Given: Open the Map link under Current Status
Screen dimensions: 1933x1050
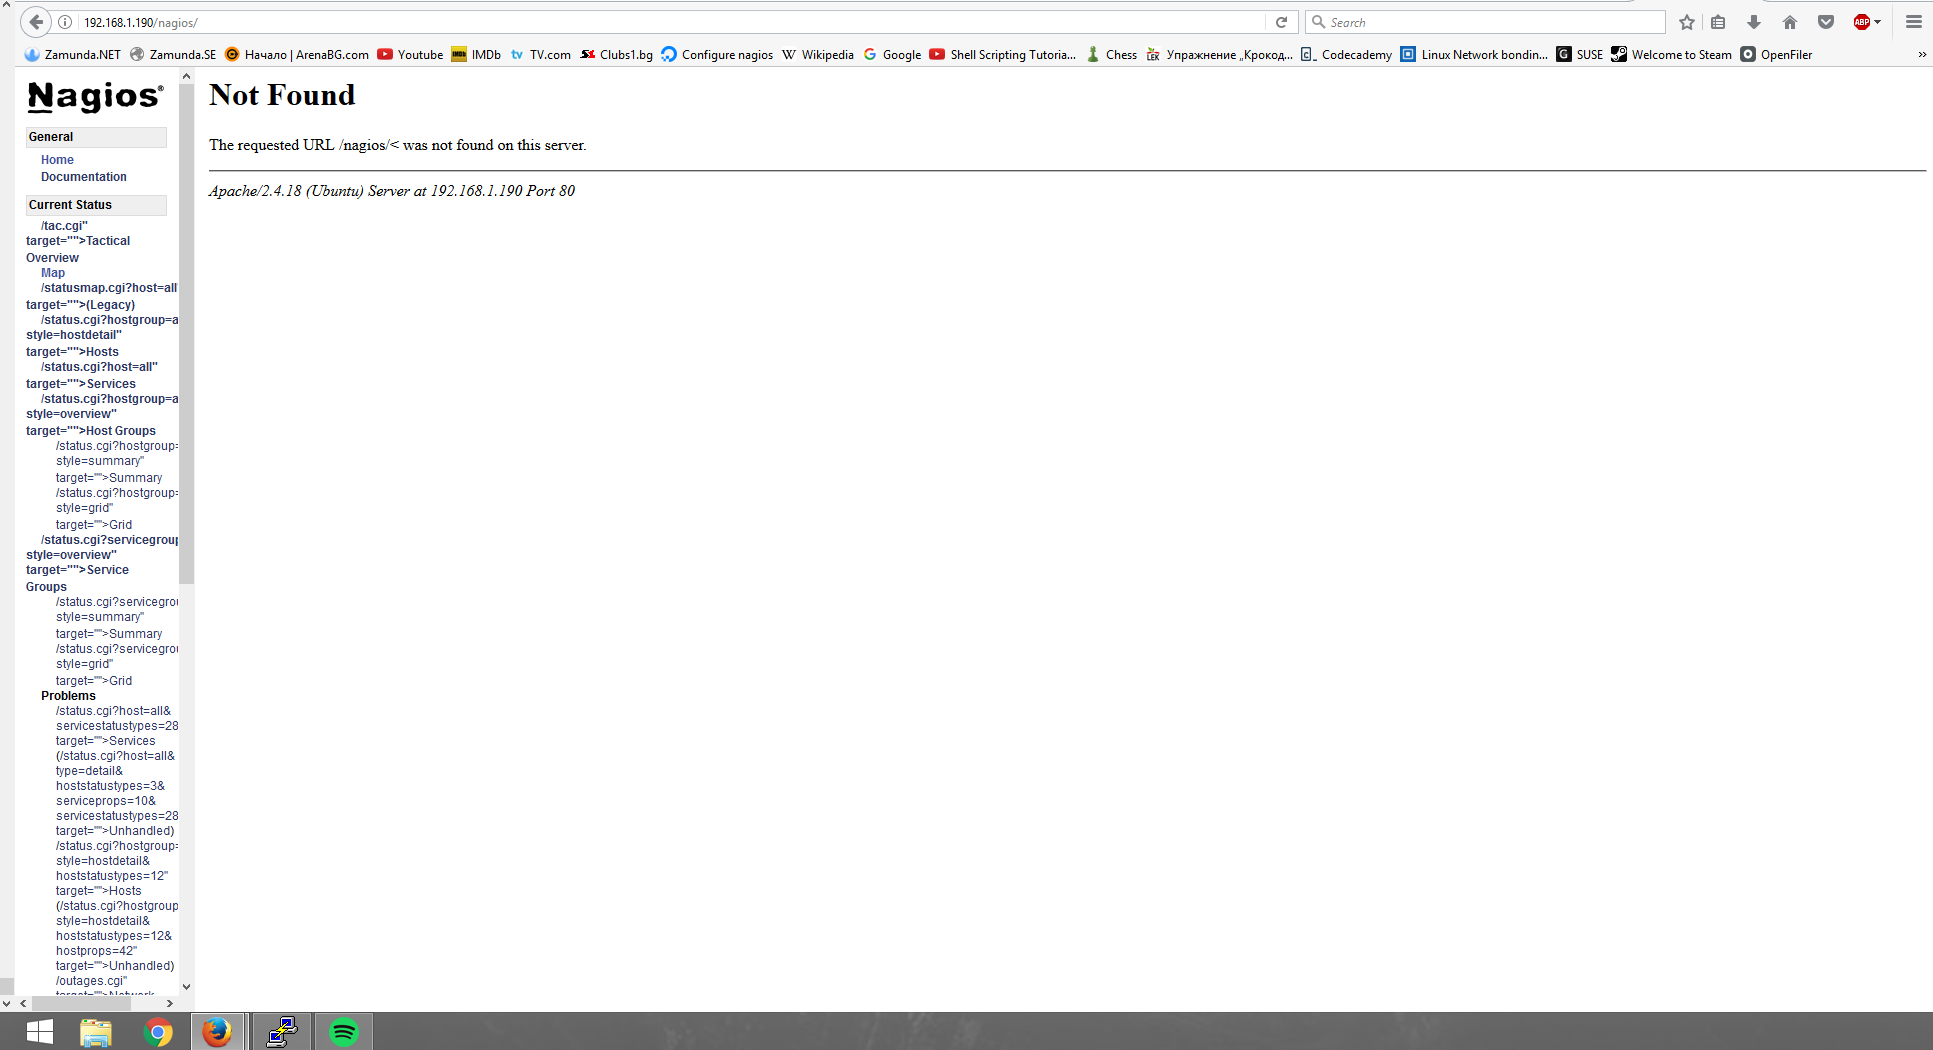Looking at the screenshot, I should click(53, 273).
